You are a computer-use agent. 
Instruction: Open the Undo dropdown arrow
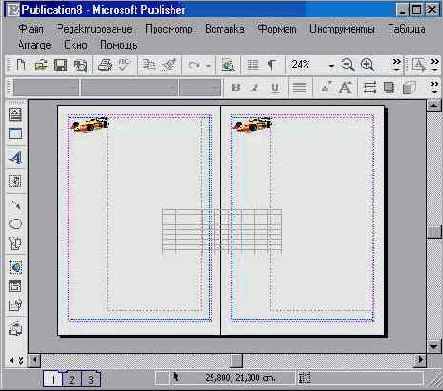pos(208,66)
